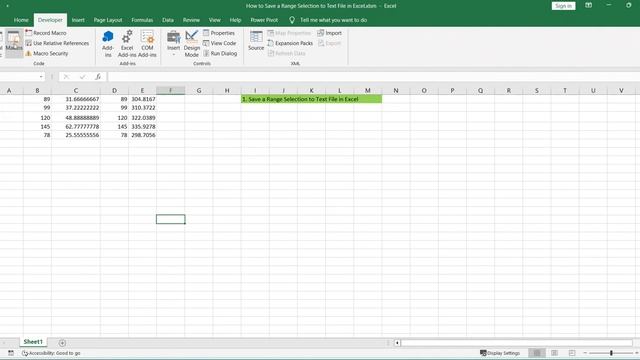
Task: Open COM Add-ins manager
Action: (147, 43)
